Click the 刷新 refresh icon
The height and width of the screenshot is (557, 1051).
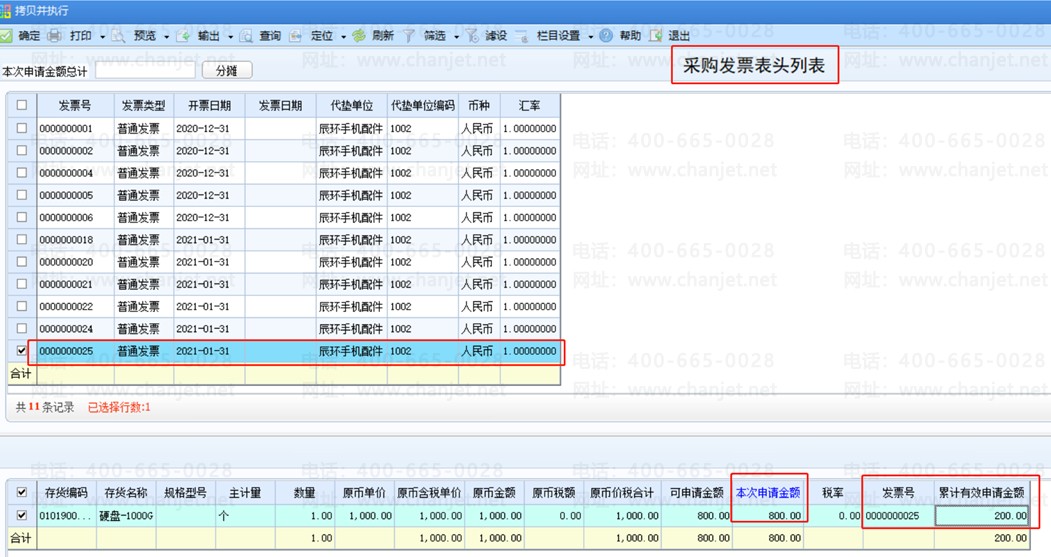[358, 36]
